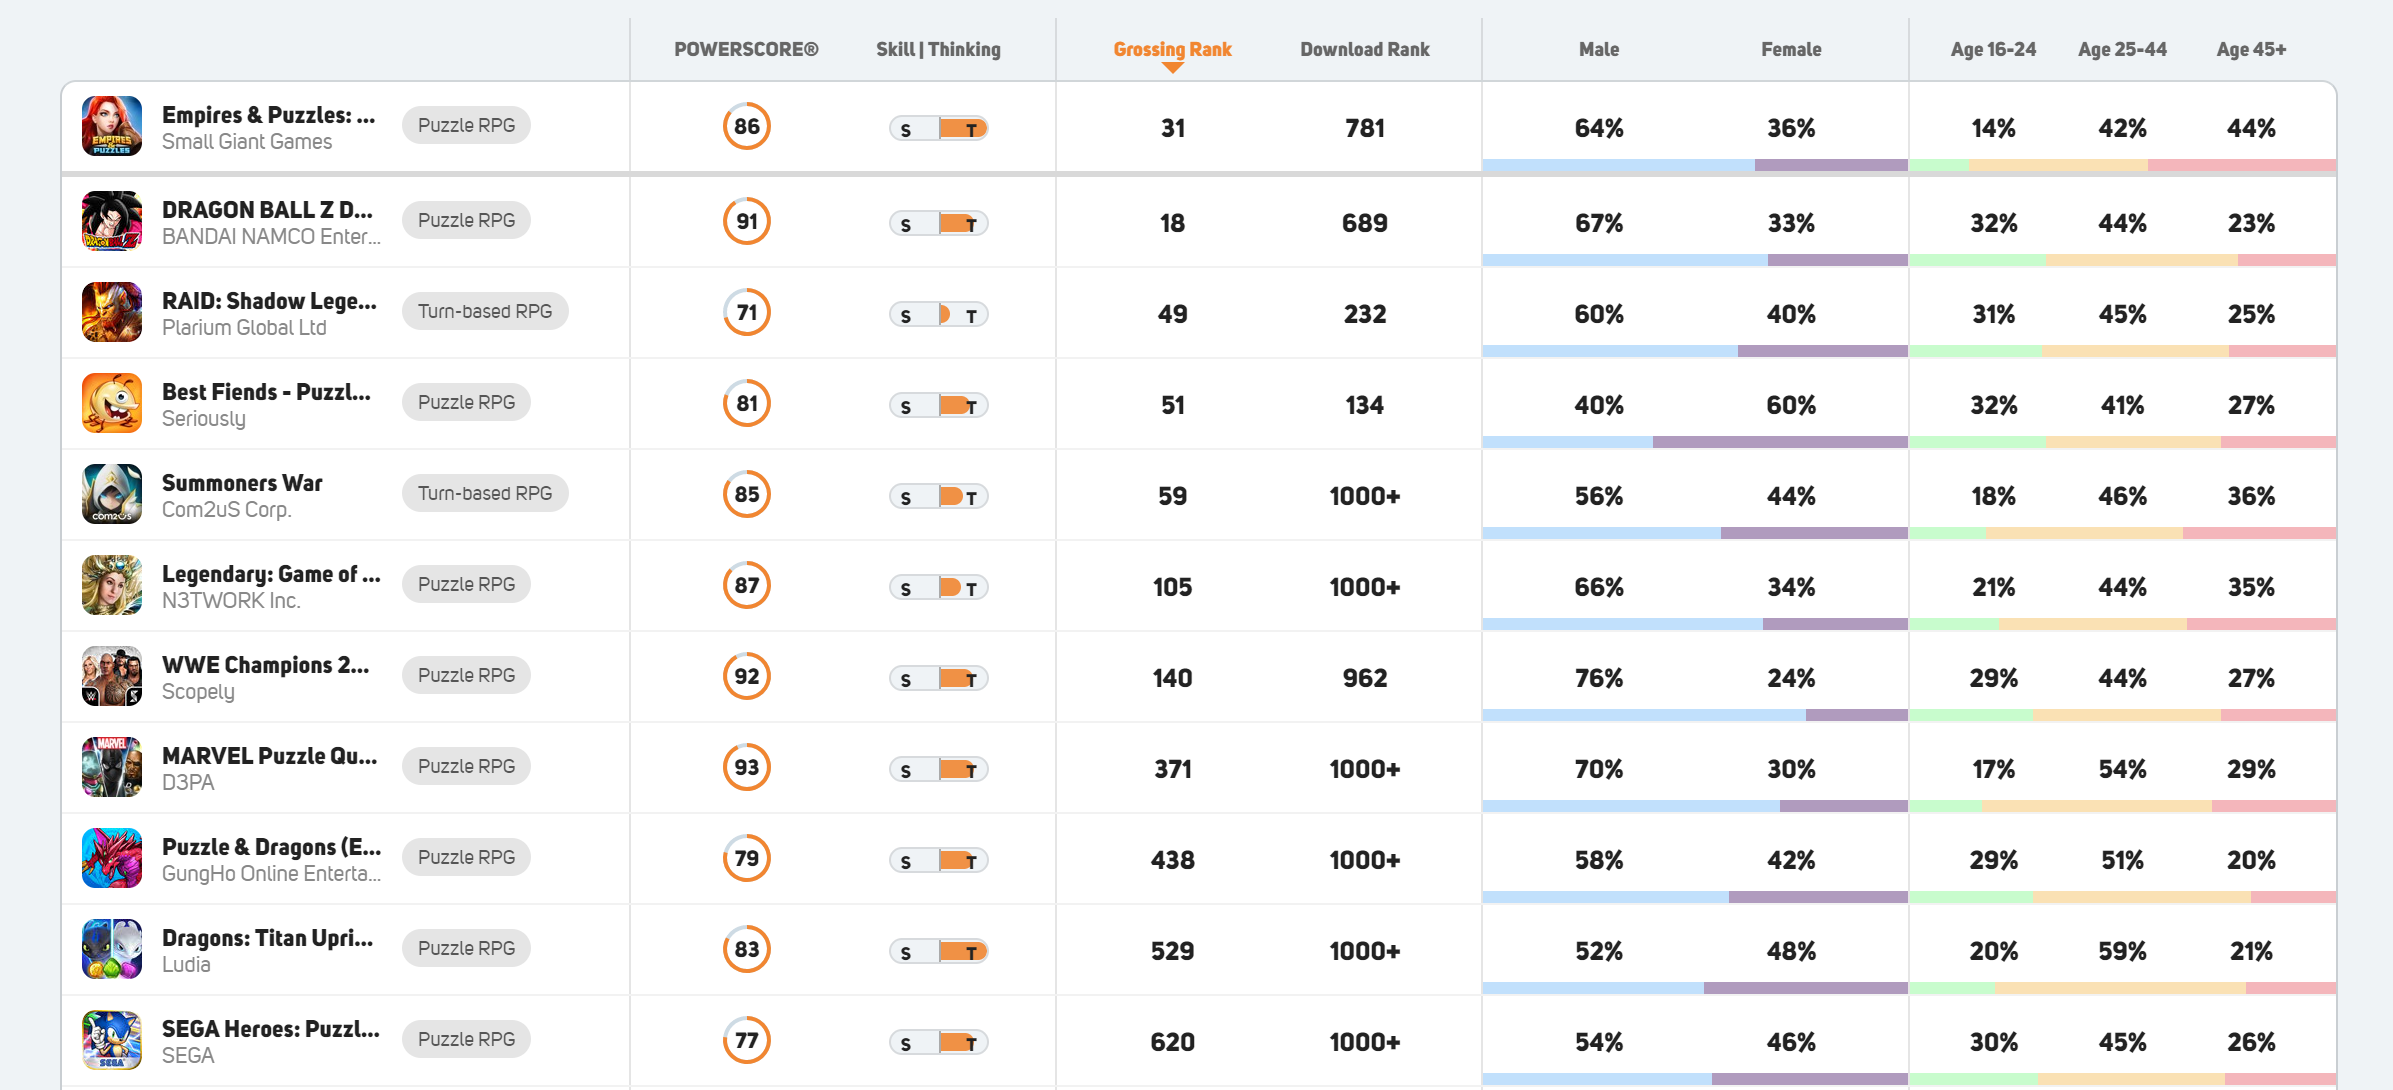Open the MARVEL Puzzle Quest app icon
Image resolution: width=2393 pixels, height=1090 pixels.
(112, 767)
